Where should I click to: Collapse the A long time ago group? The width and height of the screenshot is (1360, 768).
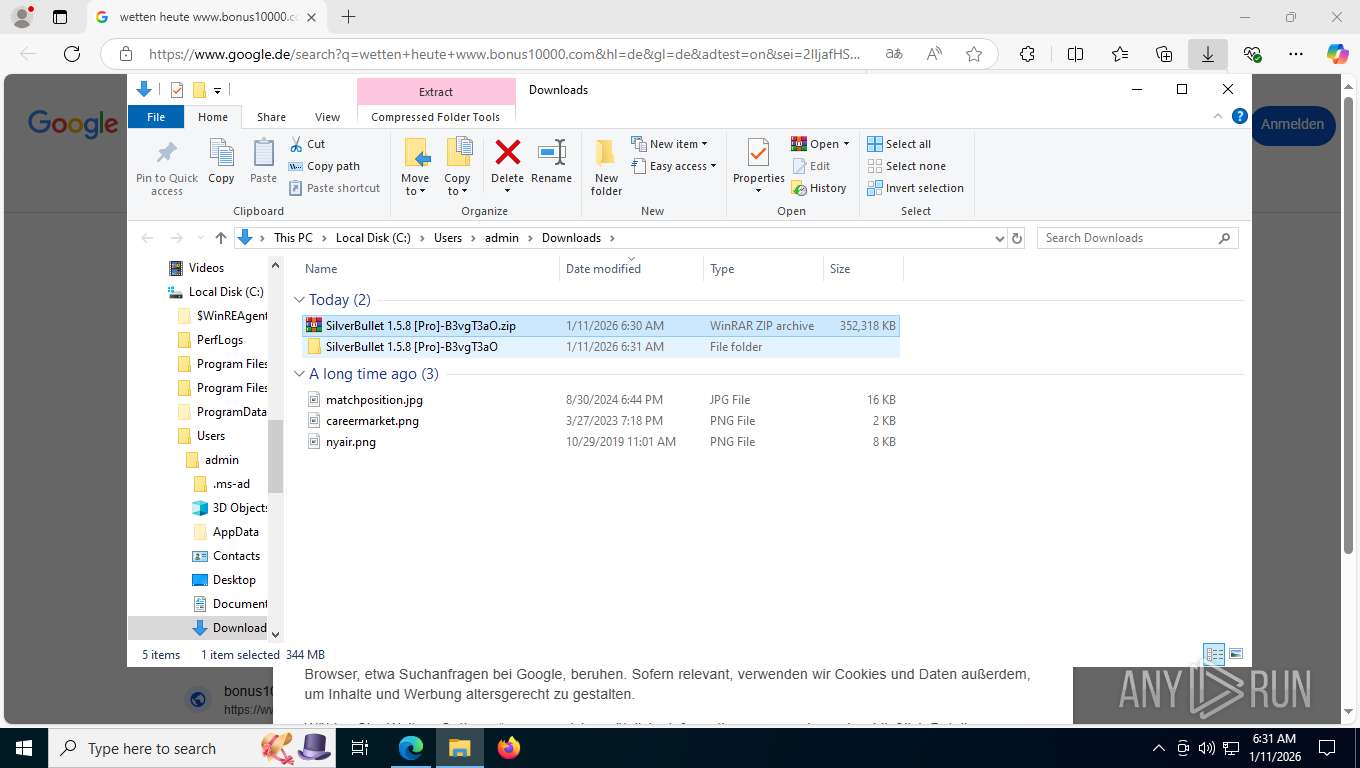coord(300,374)
